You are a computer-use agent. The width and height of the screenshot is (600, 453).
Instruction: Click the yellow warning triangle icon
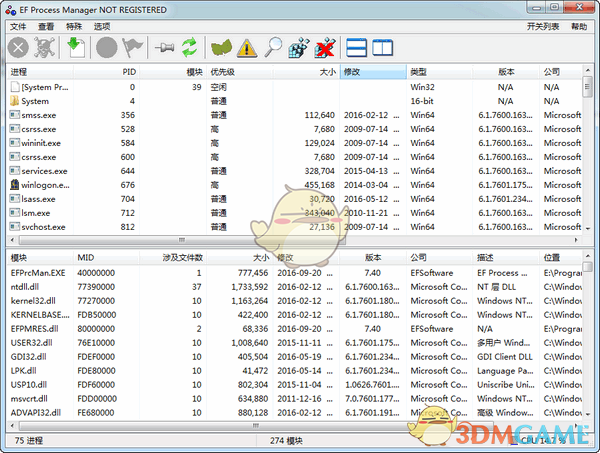pos(247,48)
